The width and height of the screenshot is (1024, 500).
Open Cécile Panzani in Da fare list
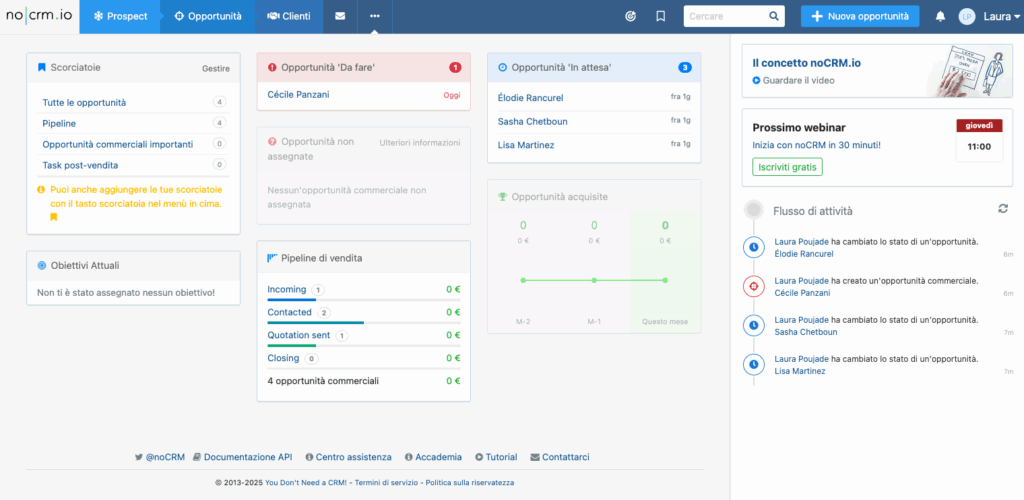pos(299,95)
